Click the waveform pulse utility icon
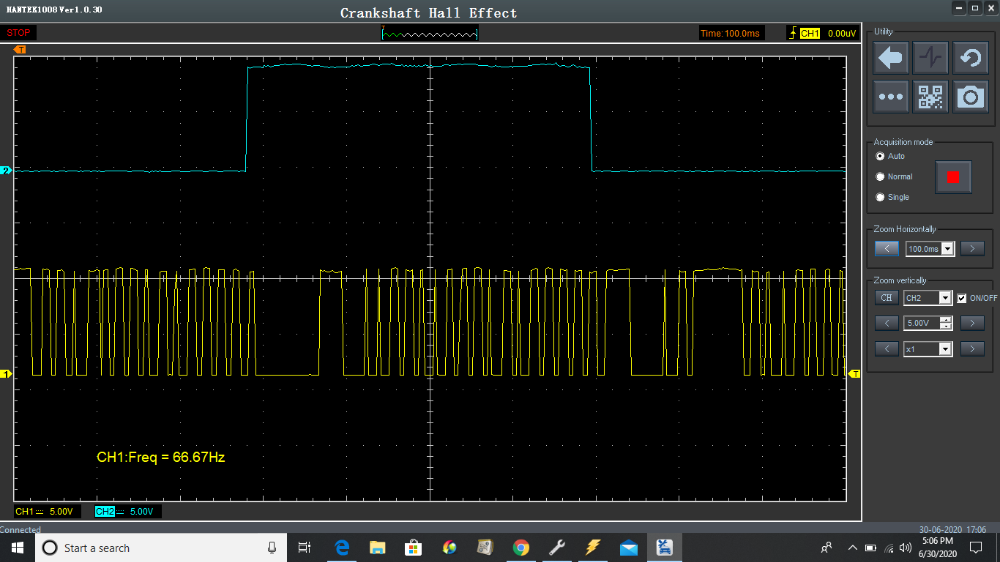1000x562 pixels. [930, 59]
